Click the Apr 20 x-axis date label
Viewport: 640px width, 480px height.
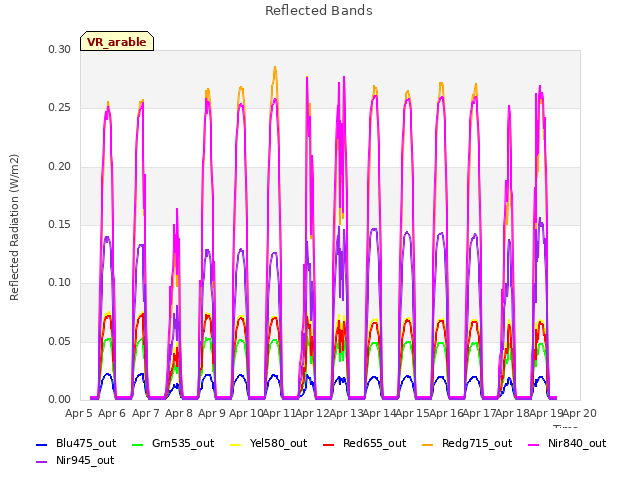click(x=580, y=413)
